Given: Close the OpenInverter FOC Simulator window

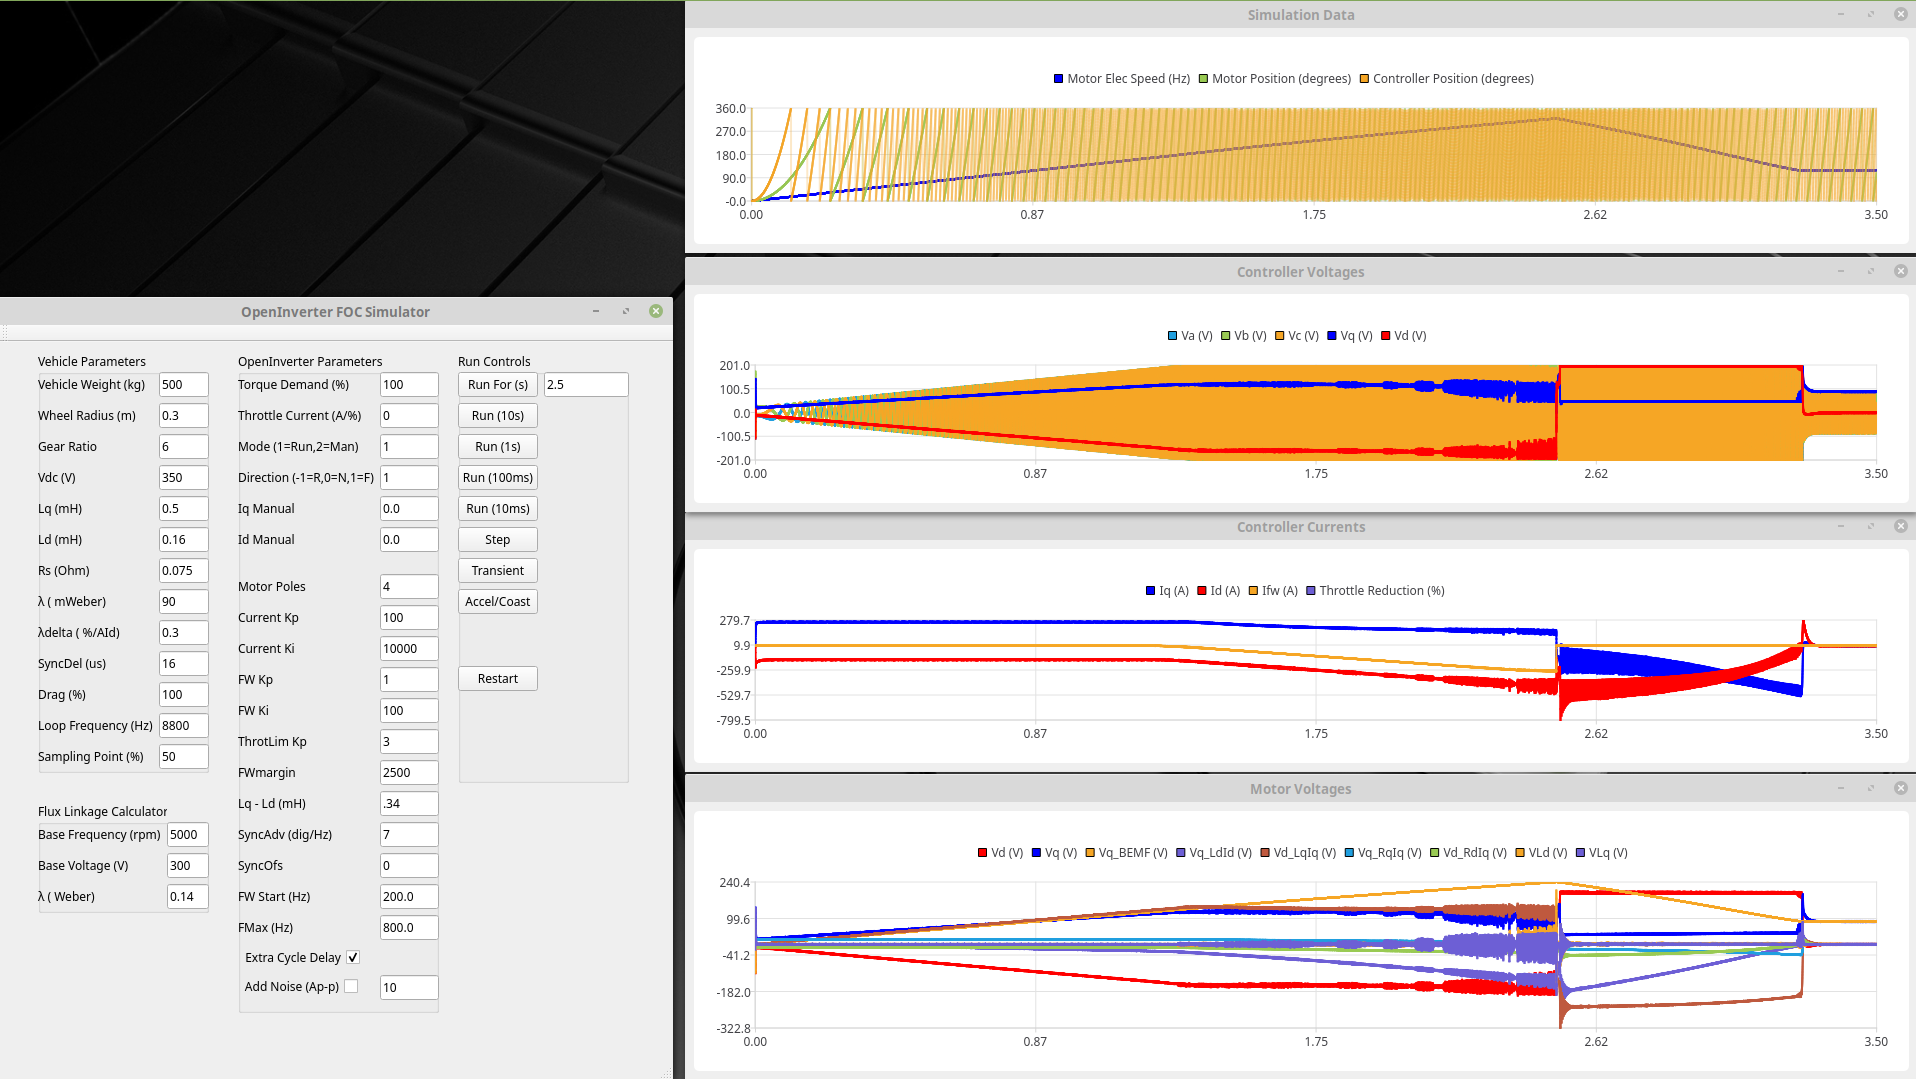Looking at the screenshot, I should pos(656,311).
